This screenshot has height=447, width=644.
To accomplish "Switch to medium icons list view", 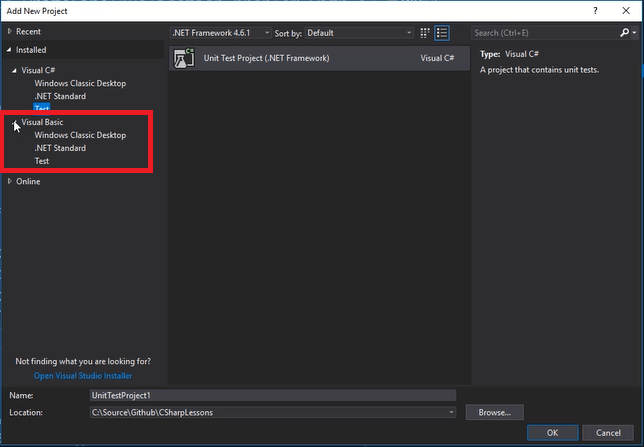I will click(x=442, y=33).
